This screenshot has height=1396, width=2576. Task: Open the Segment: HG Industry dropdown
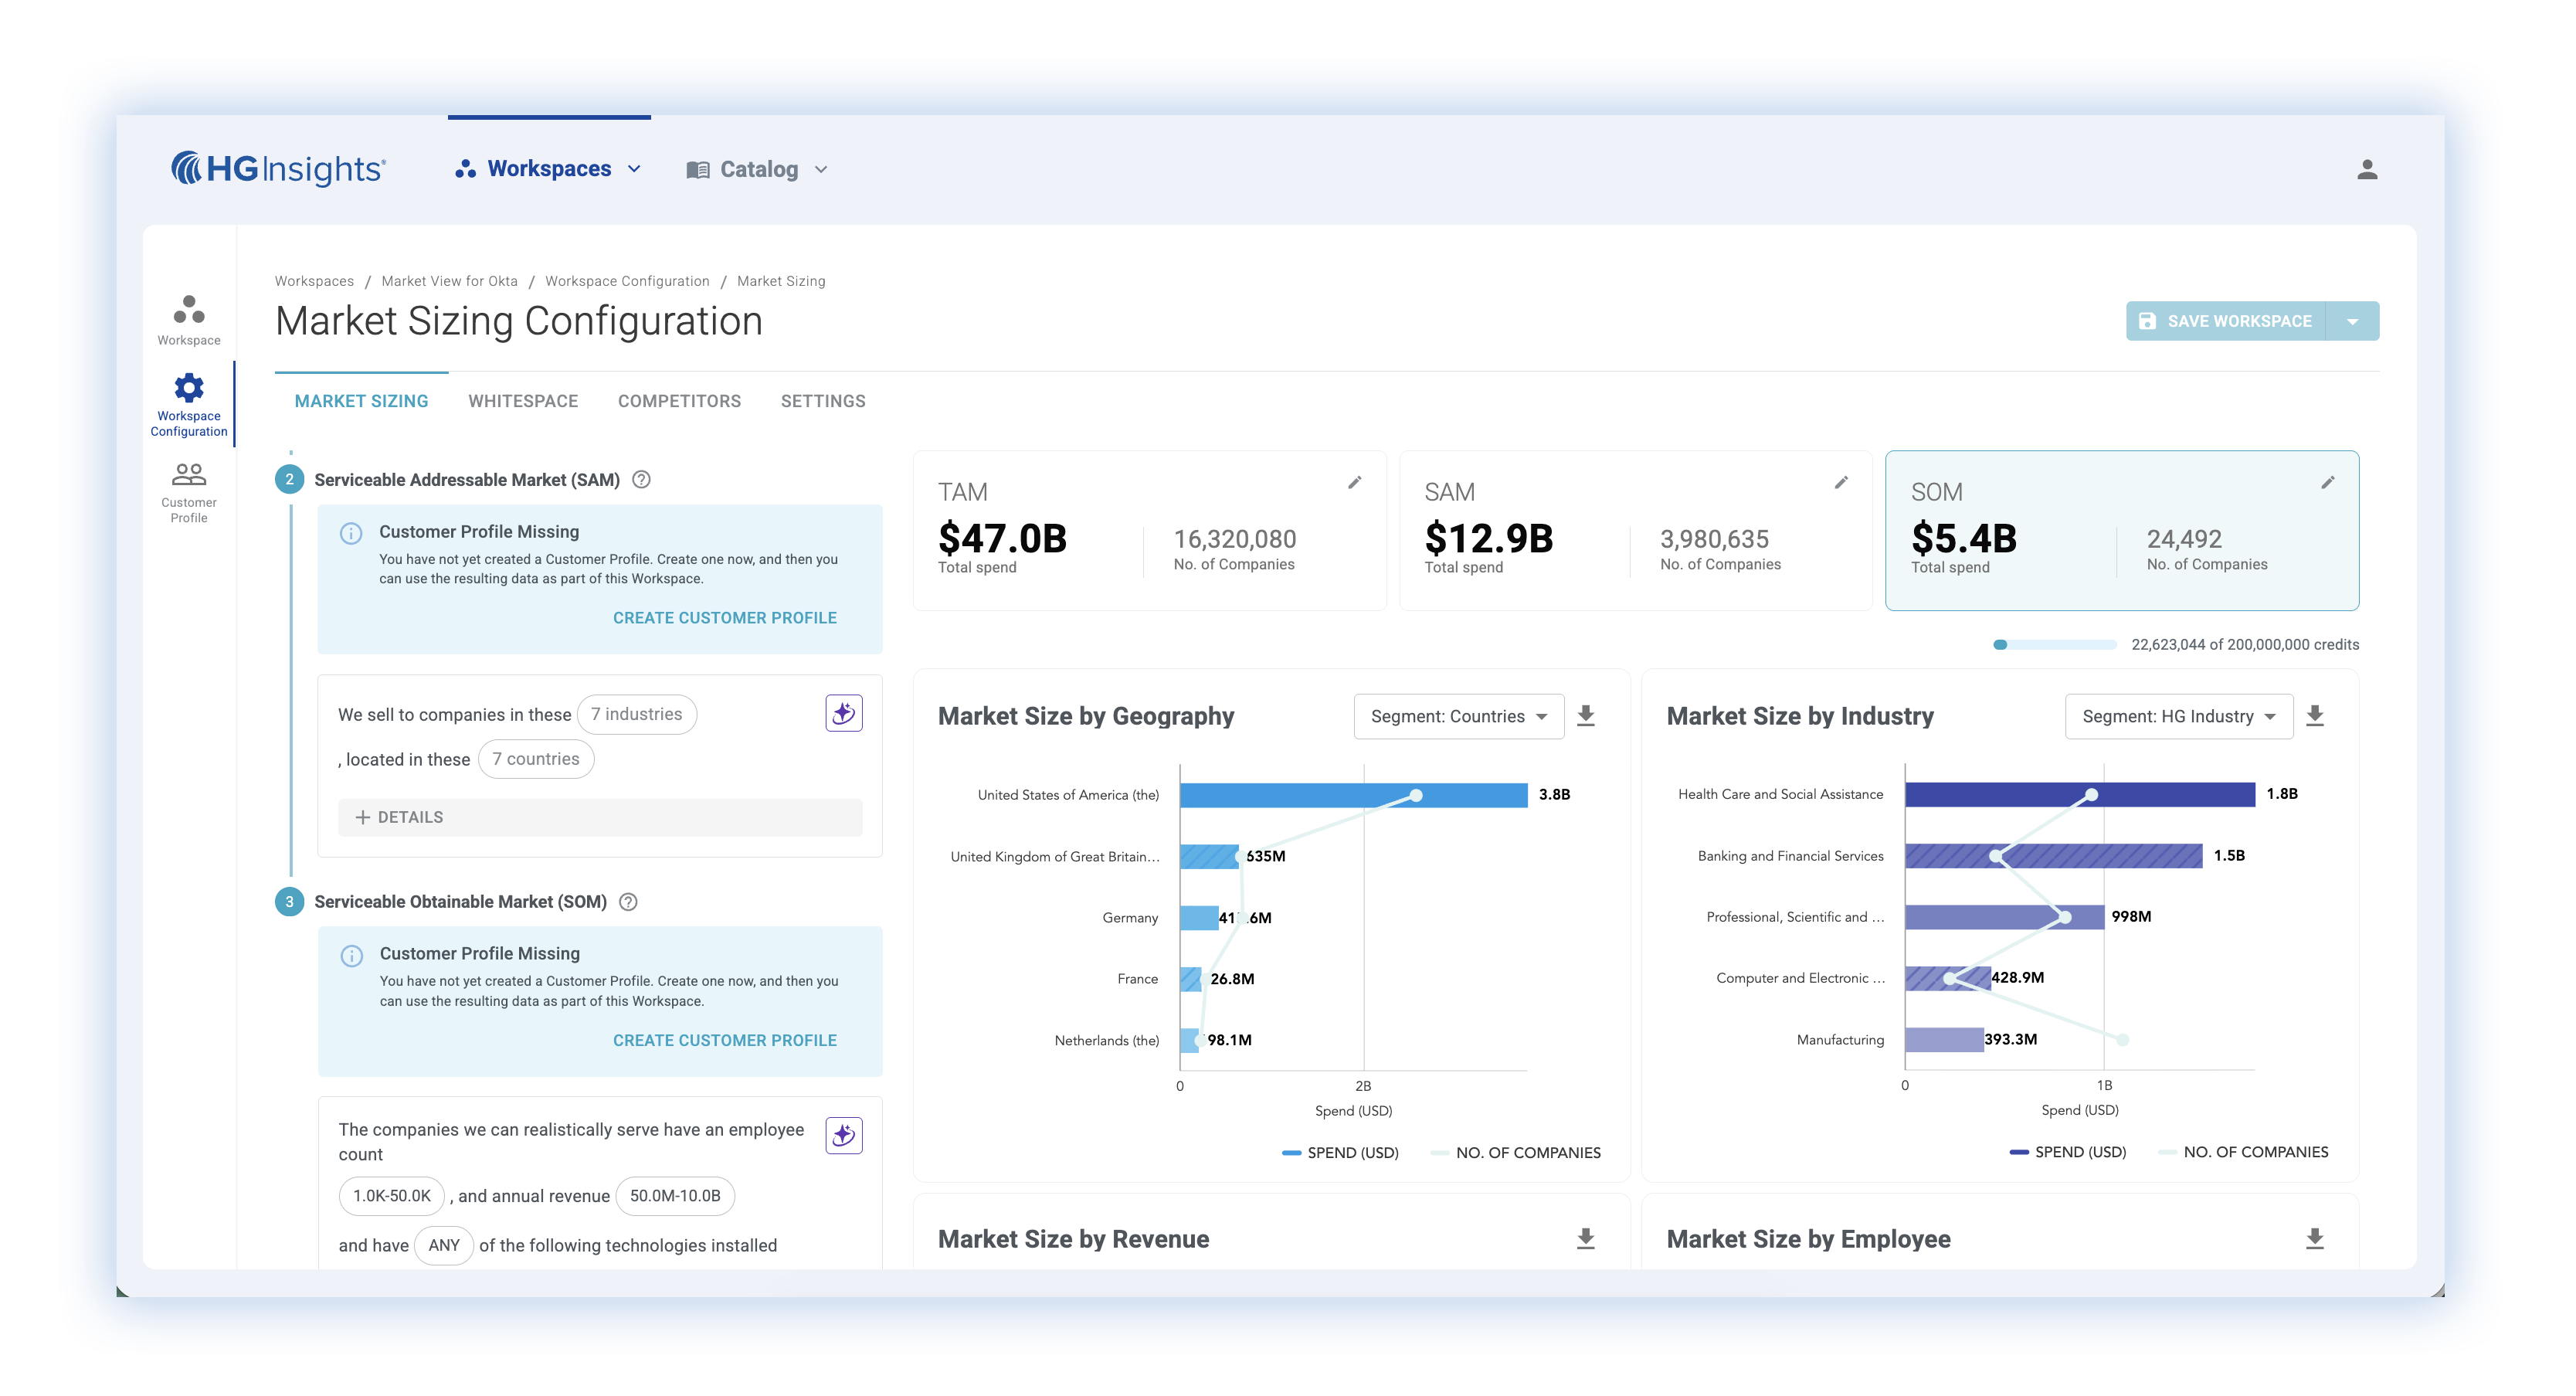point(2178,716)
